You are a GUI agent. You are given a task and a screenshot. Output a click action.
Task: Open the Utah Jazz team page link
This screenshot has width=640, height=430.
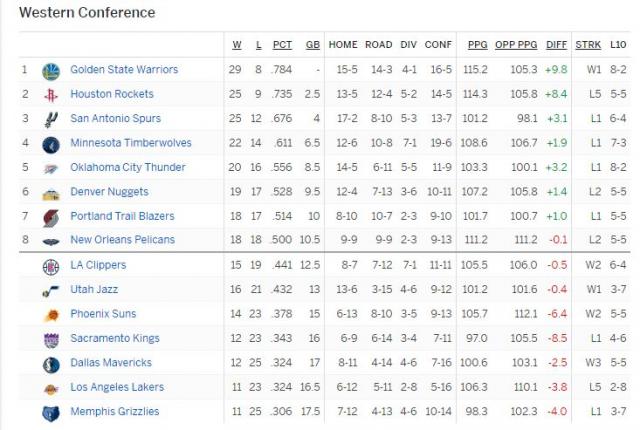[x=95, y=289]
